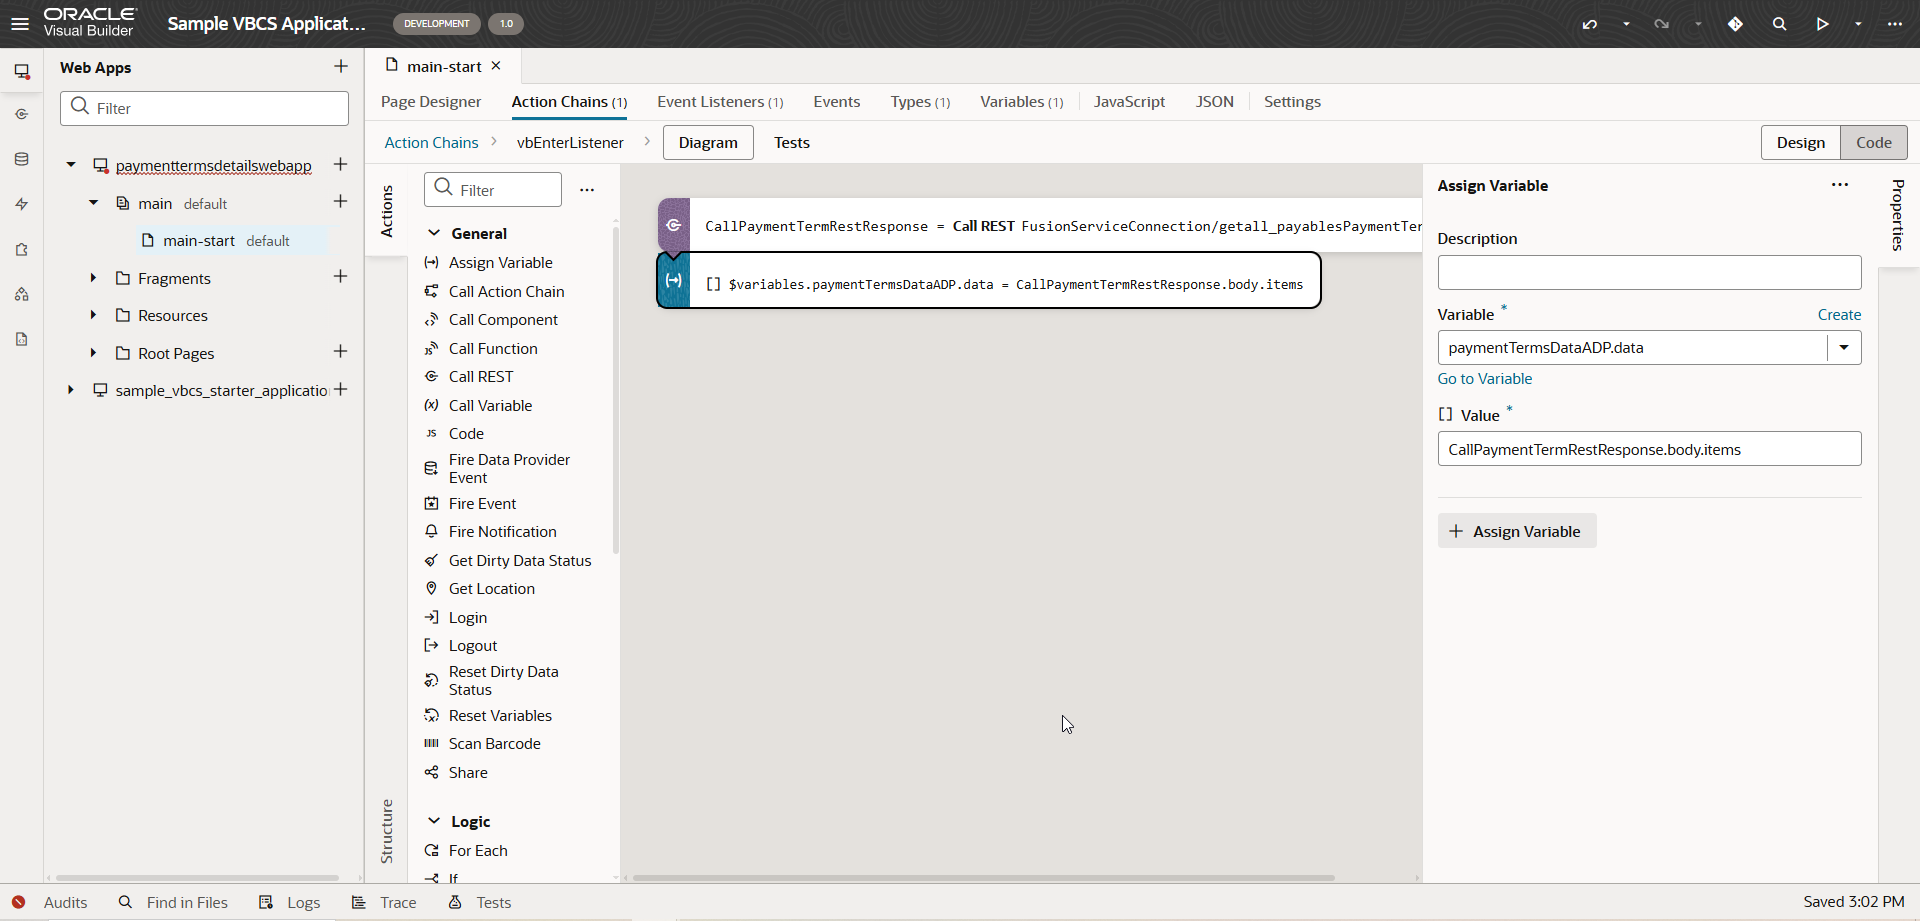Image resolution: width=1920 pixels, height=921 pixels.
Task: Switch to Settings tab
Action: 1292,102
